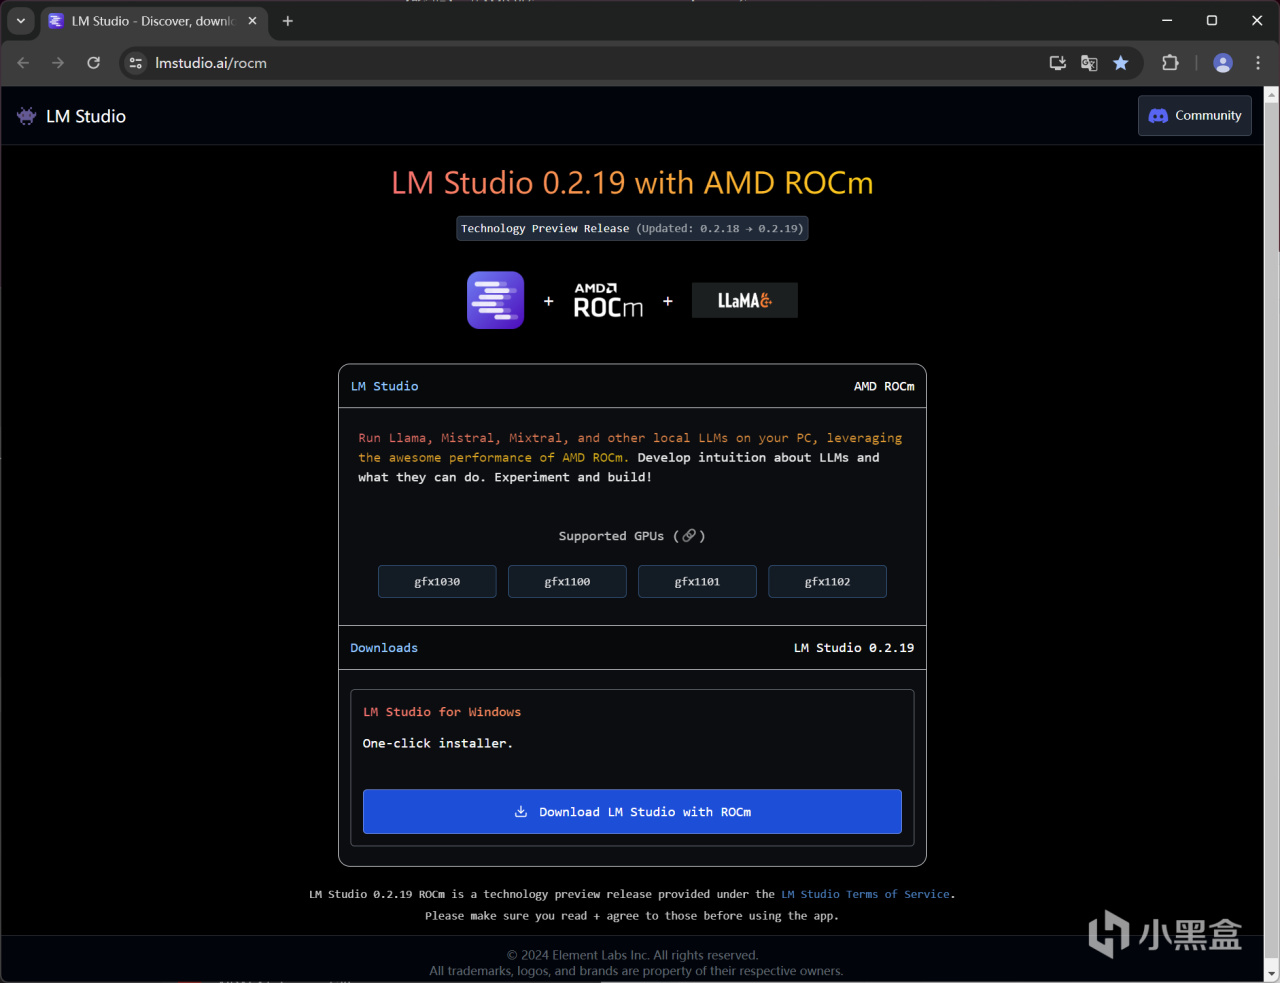Translate this page icon

click(1089, 63)
